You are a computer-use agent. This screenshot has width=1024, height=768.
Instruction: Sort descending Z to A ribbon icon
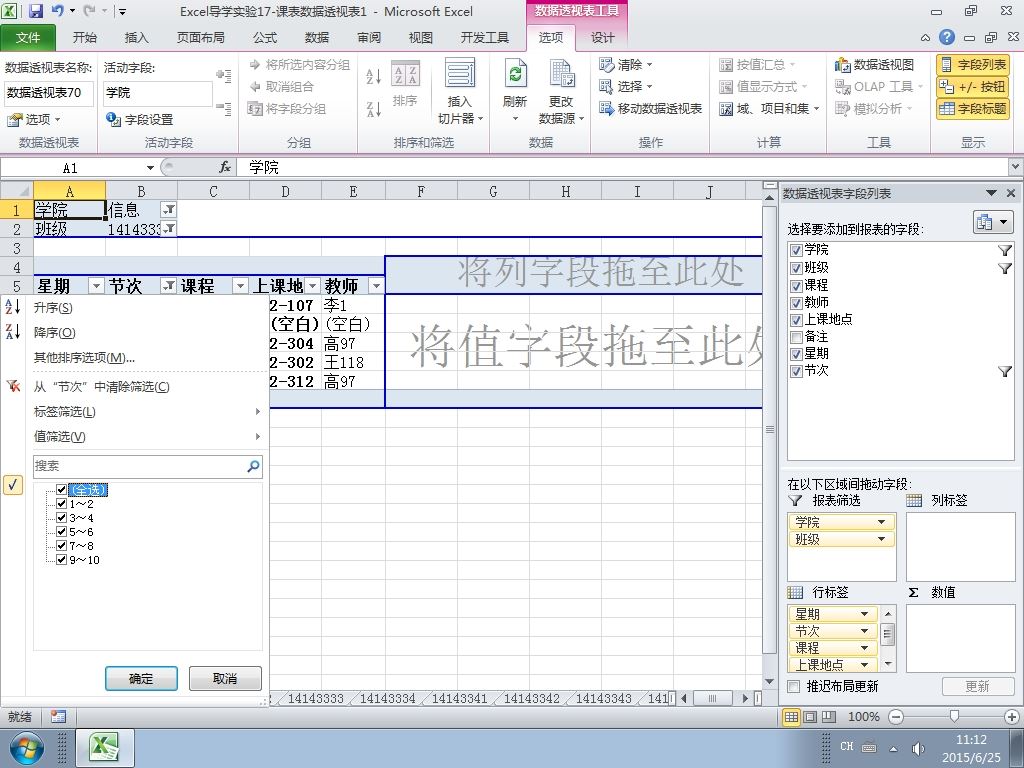(374, 109)
